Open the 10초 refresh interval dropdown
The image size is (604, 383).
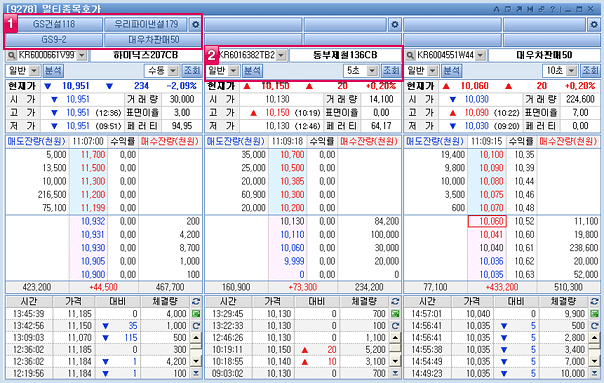[x=572, y=71]
